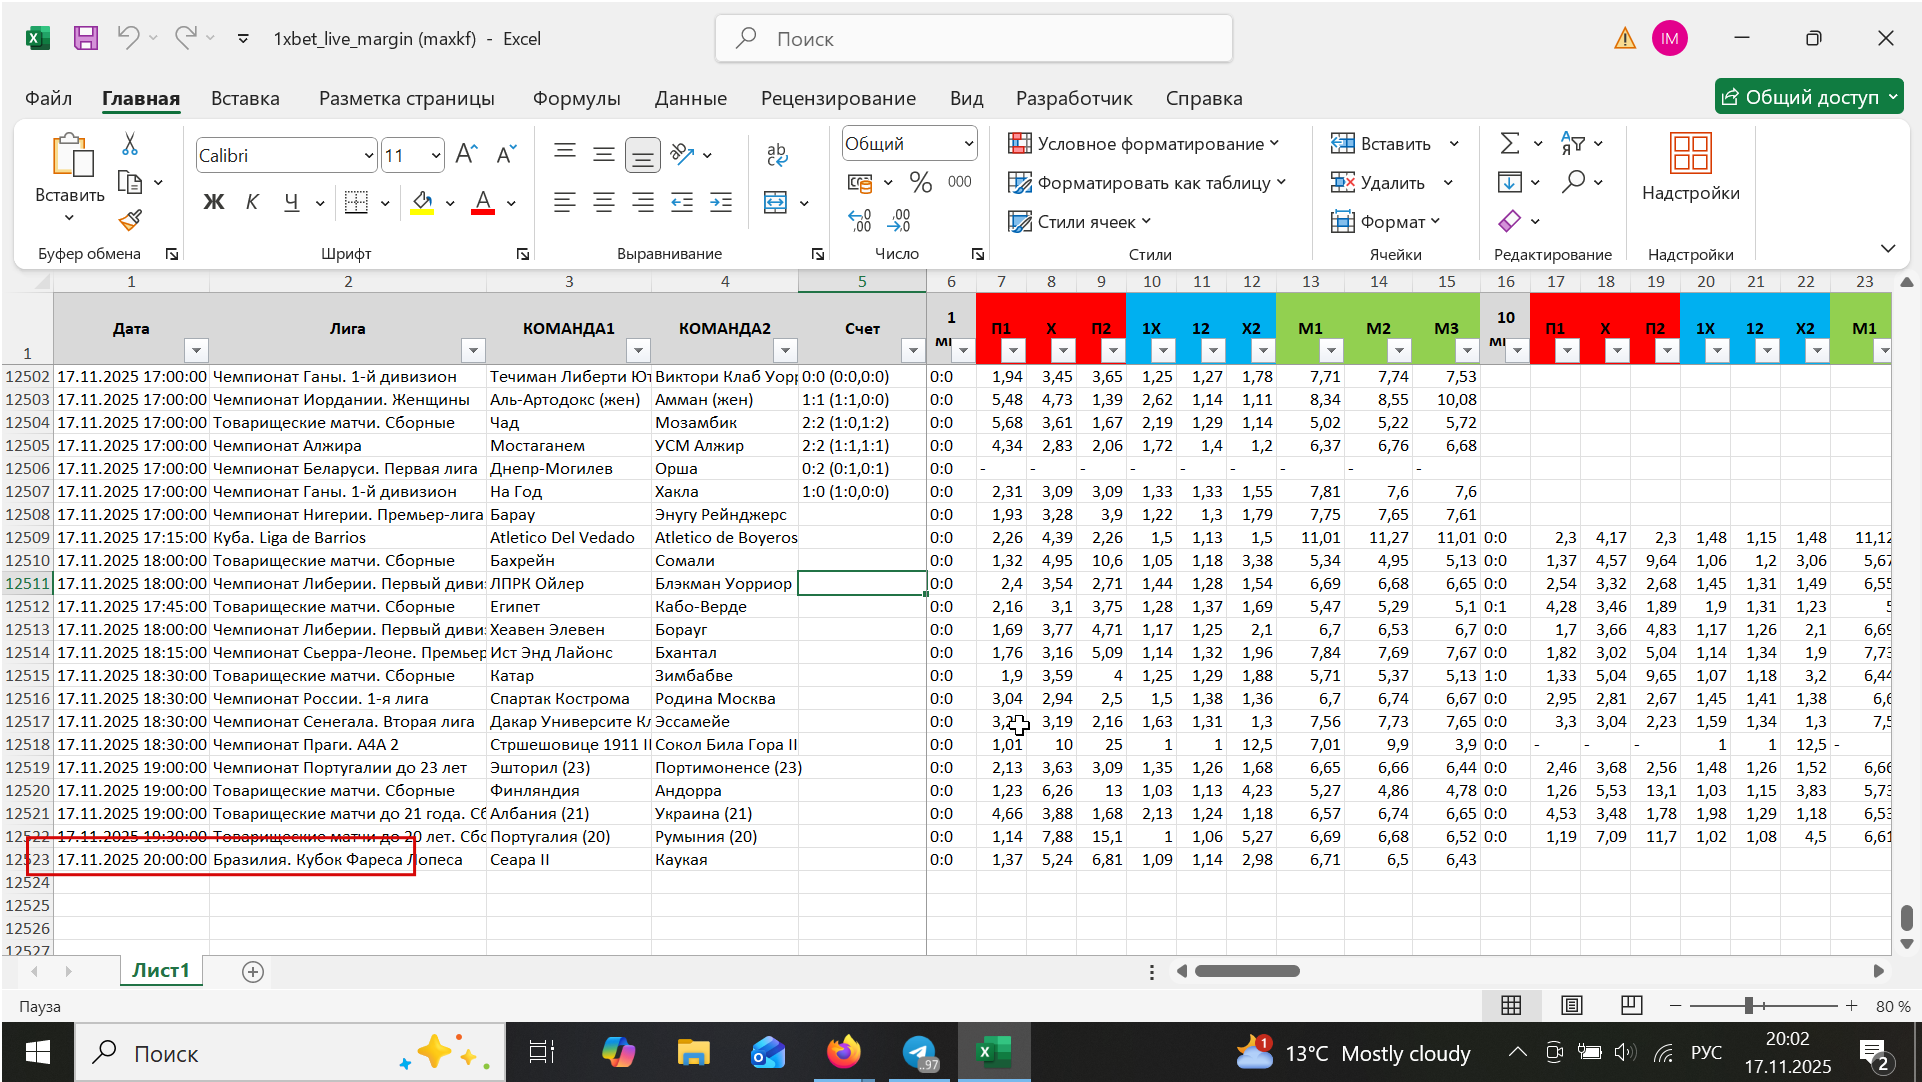Click the Cut scissors icon
The width and height of the screenshot is (1922, 1082).
click(x=130, y=145)
